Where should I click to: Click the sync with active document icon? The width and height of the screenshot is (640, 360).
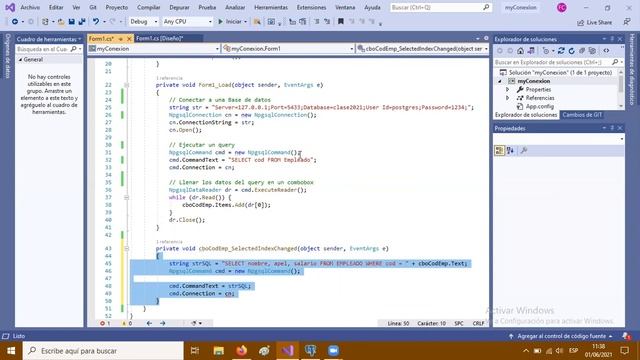(561, 51)
